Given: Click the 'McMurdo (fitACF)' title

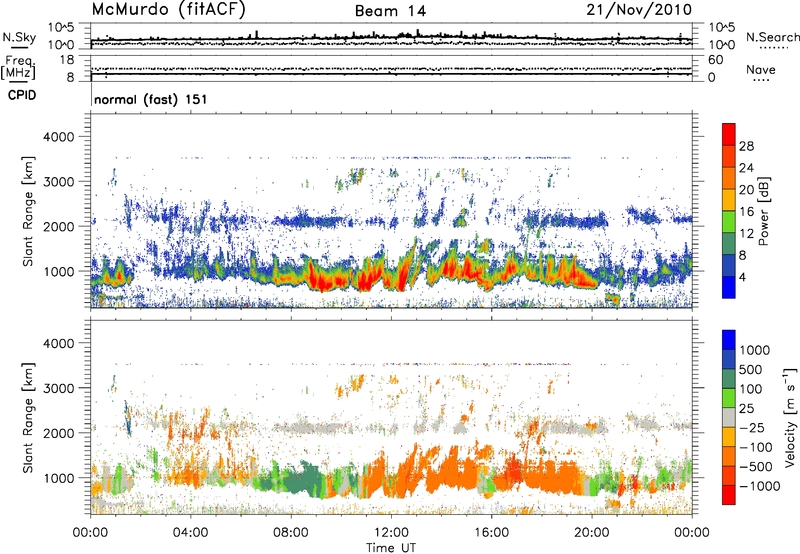Looking at the screenshot, I should 168,10.
